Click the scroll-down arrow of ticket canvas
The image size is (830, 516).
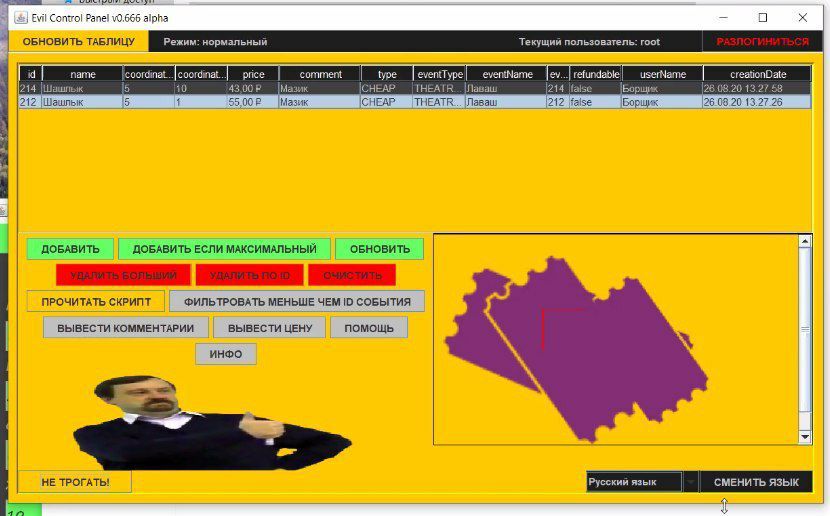coord(805,437)
